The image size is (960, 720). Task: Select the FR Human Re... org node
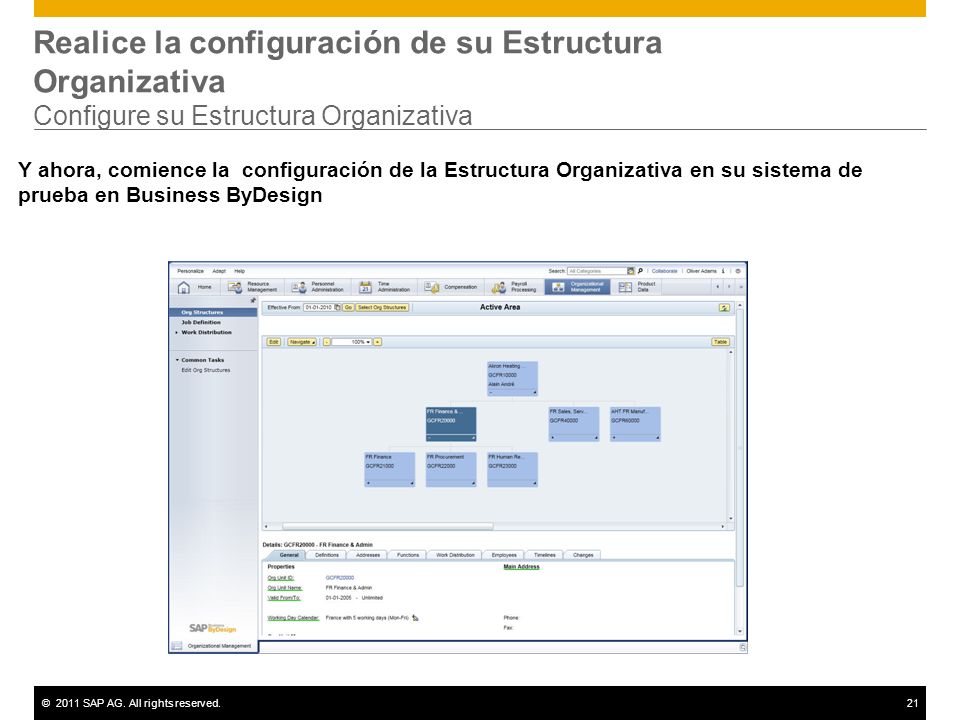512,470
